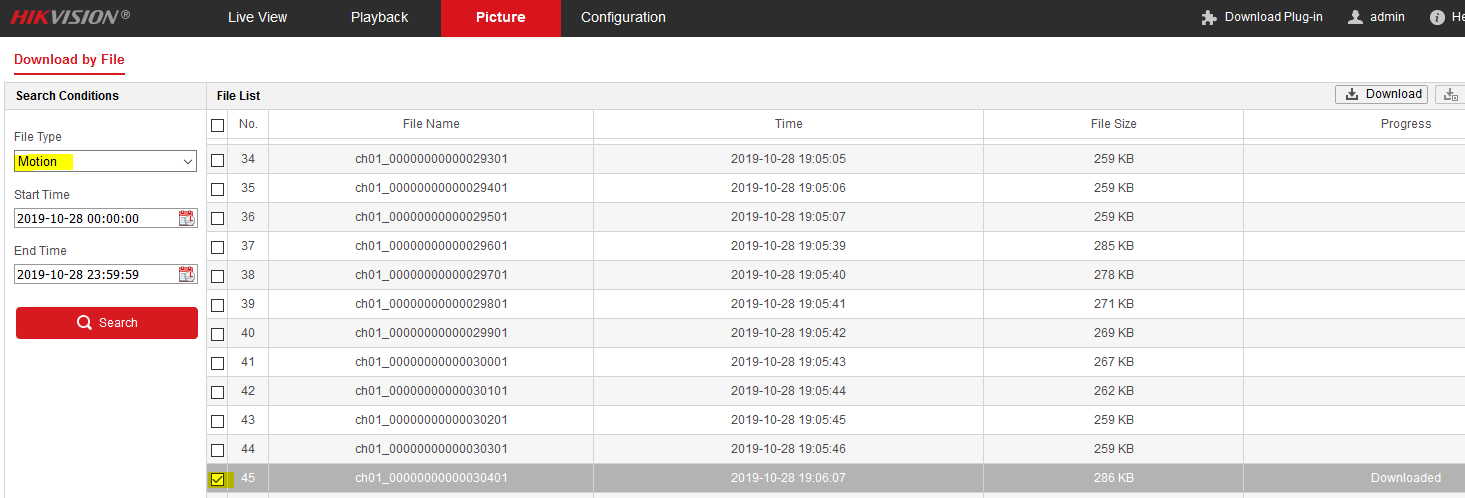Click the HIKVISION logo
Screen dimensions: 1465x498
point(70,17)
